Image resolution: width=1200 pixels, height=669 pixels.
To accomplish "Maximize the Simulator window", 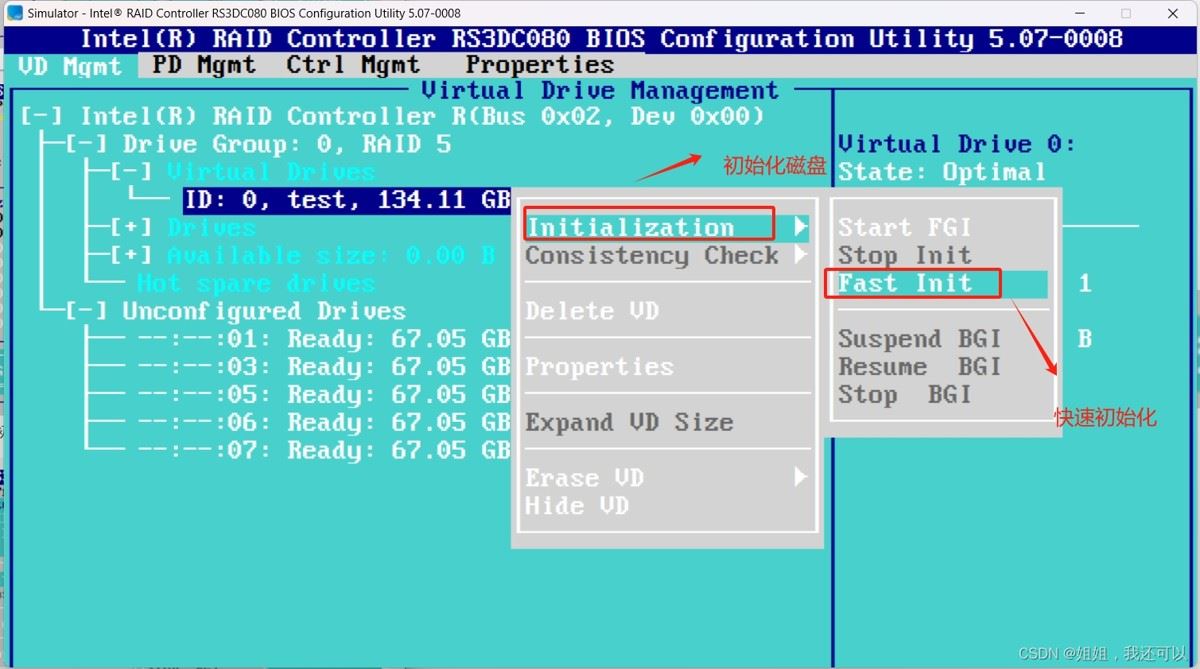I will (x=1126, y=13).
